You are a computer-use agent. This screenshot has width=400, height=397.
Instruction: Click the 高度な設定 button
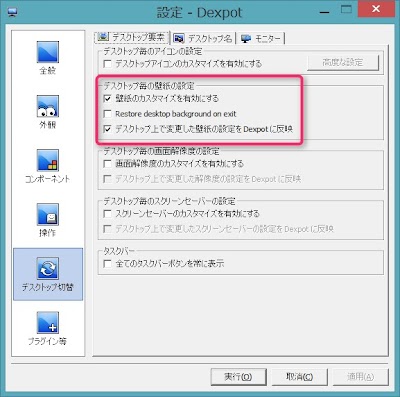pyautogui.click(x=343, y=62)
